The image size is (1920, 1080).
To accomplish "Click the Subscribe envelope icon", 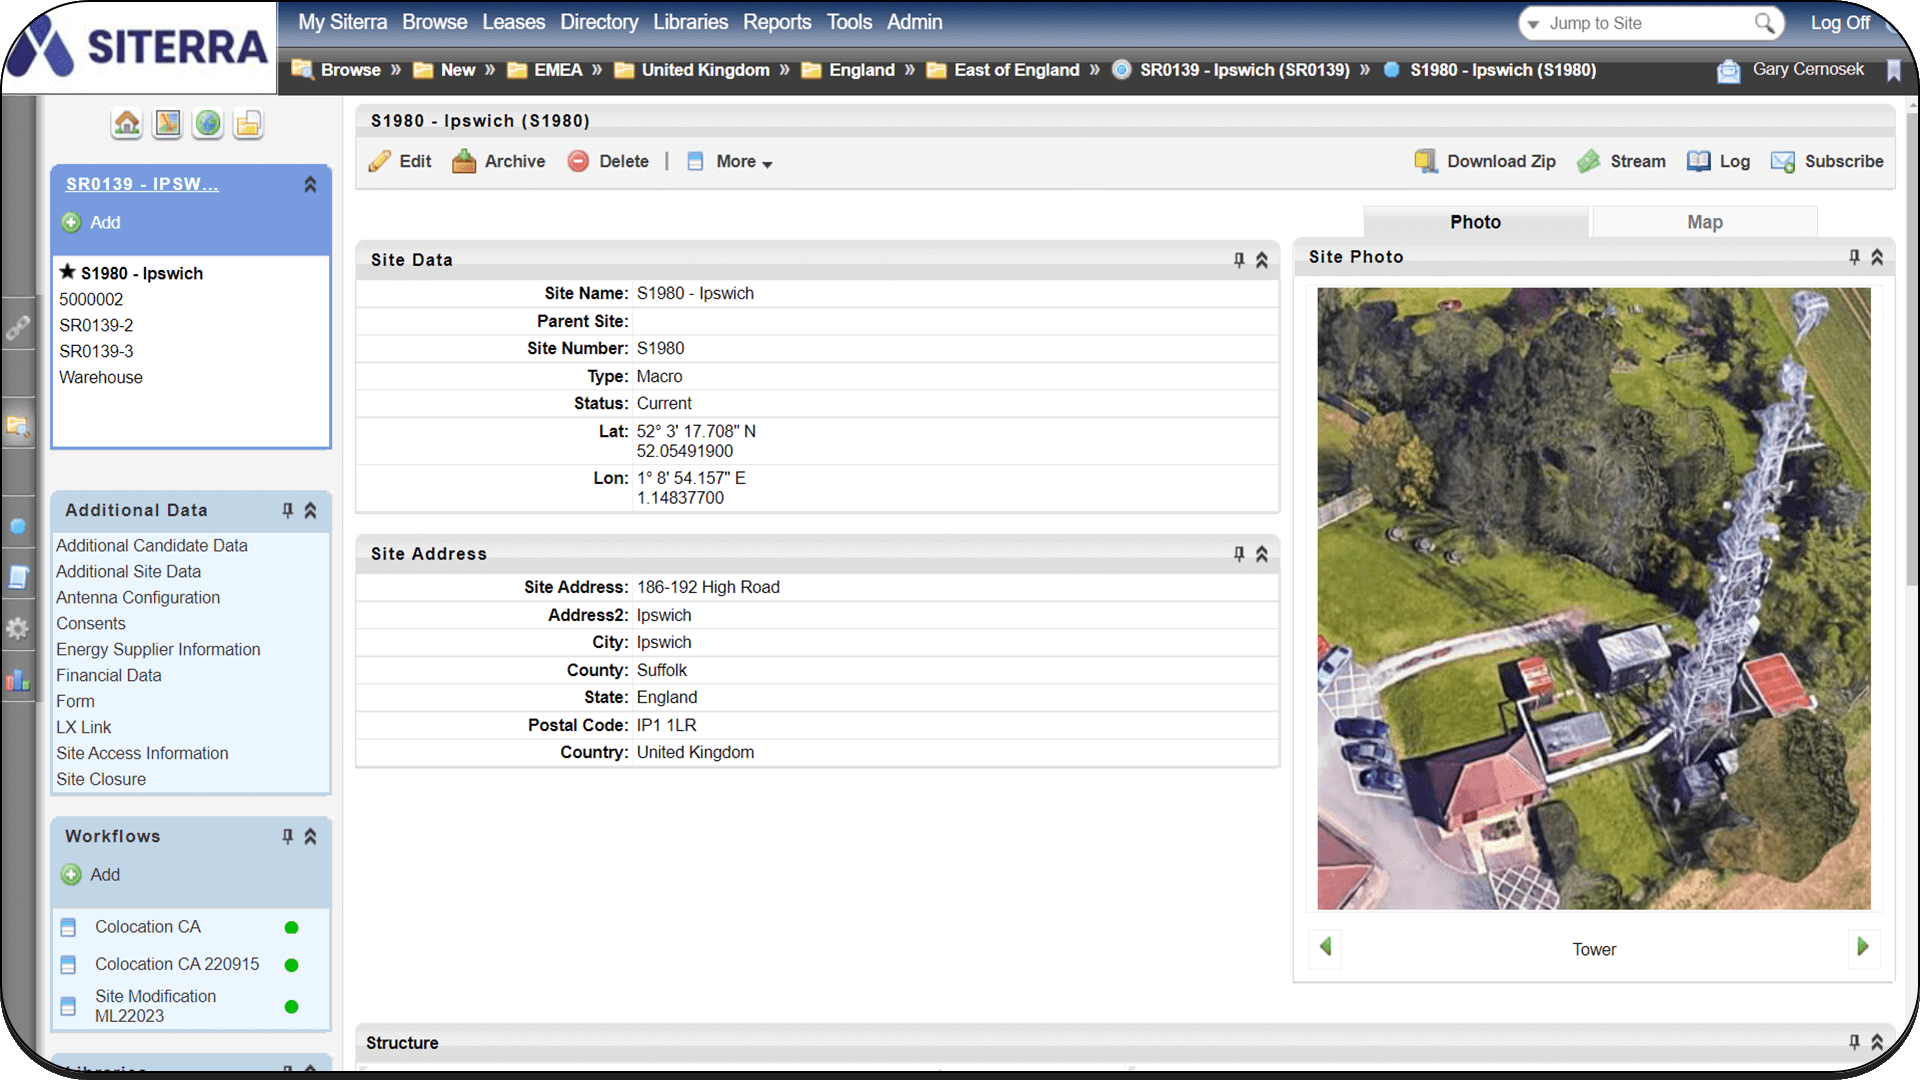I will pyautogui.click(x=1783, y=161).
